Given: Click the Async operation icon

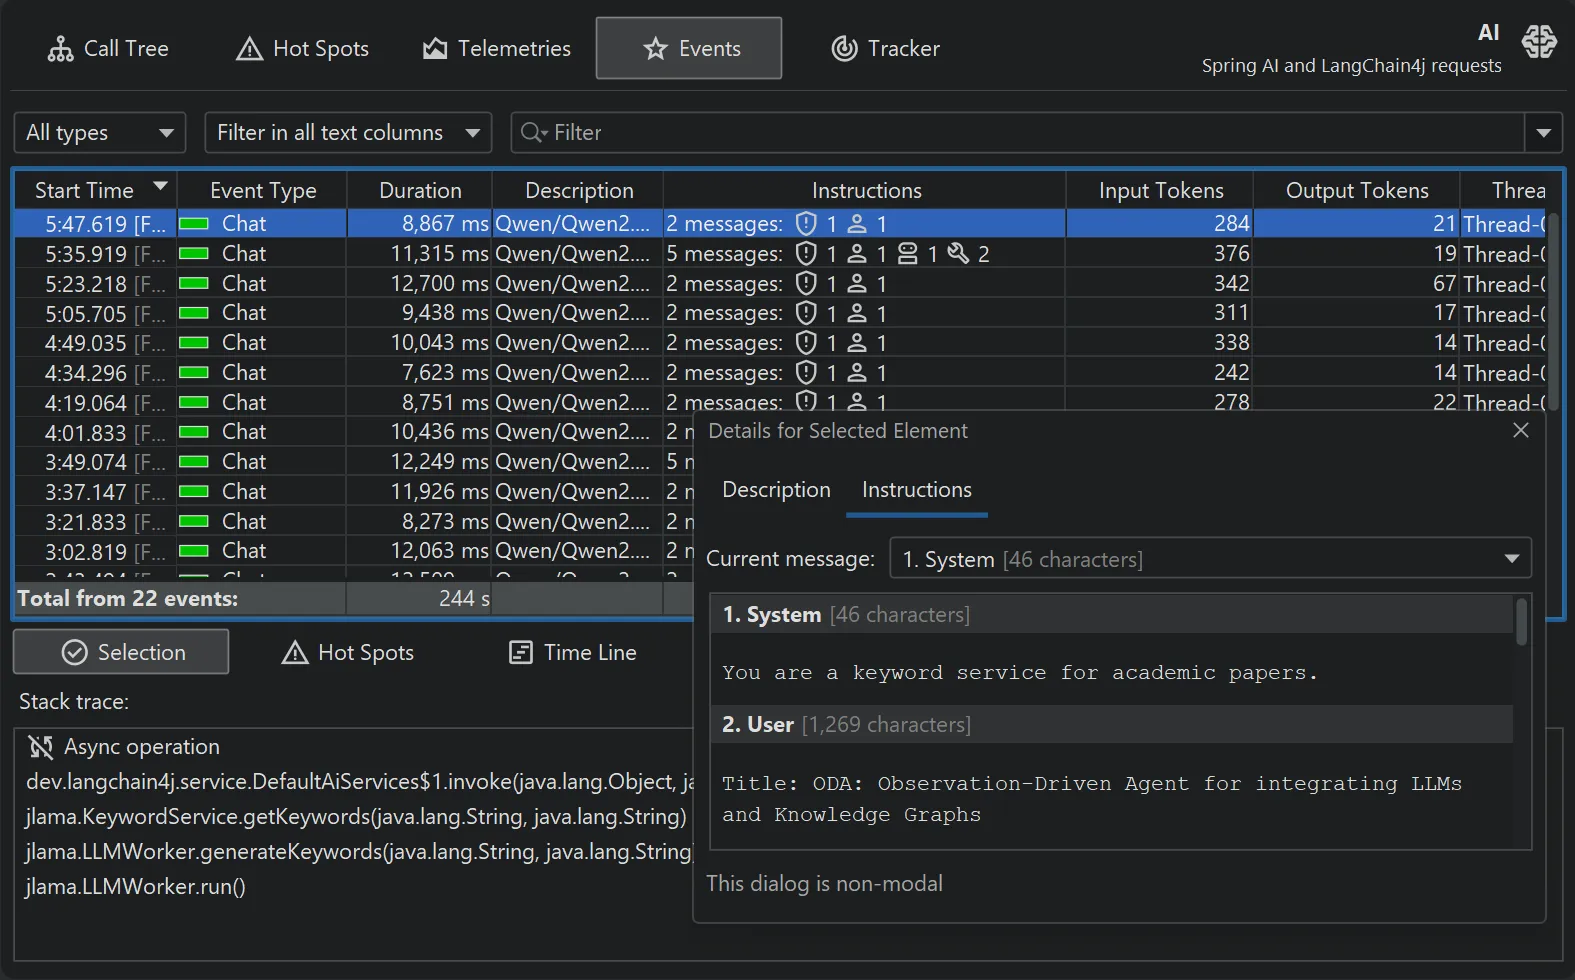Looking at the screenshot, I should [41, 747].
